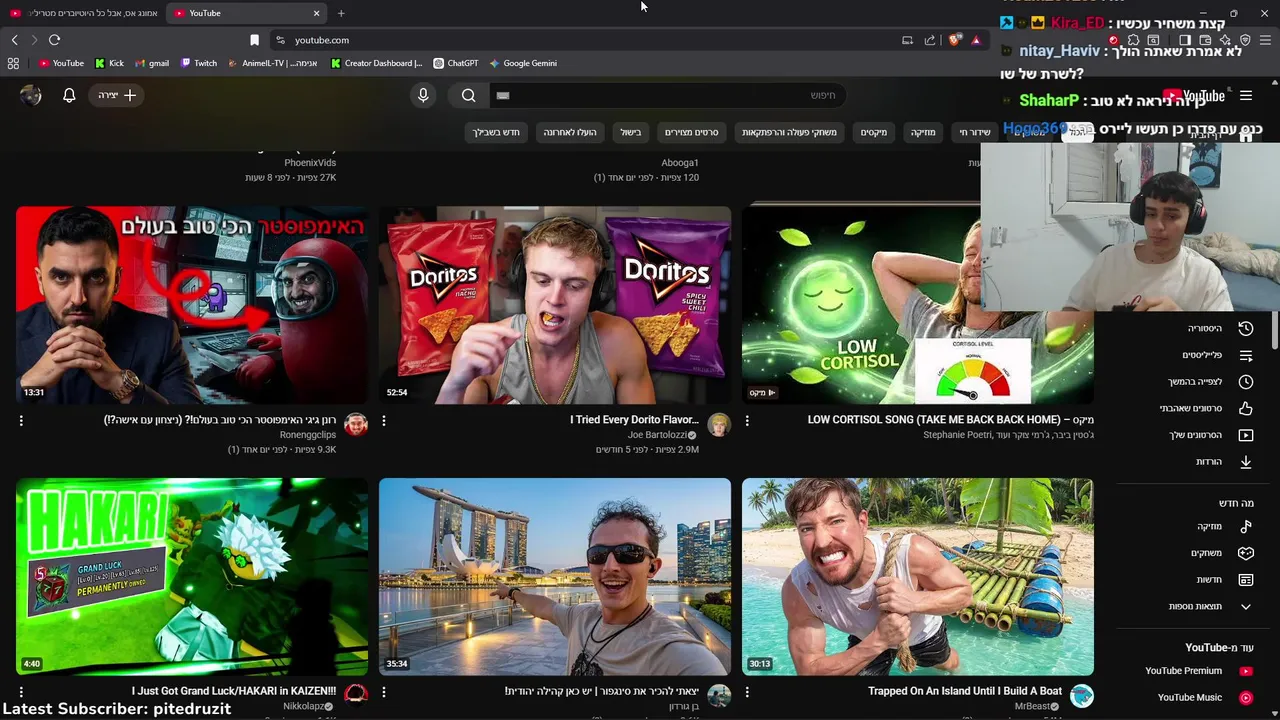This screenshot has height=720, width=1280.
Task: Open the AnimeIL-TV bookmark
Action: click(x=273, y=63)
